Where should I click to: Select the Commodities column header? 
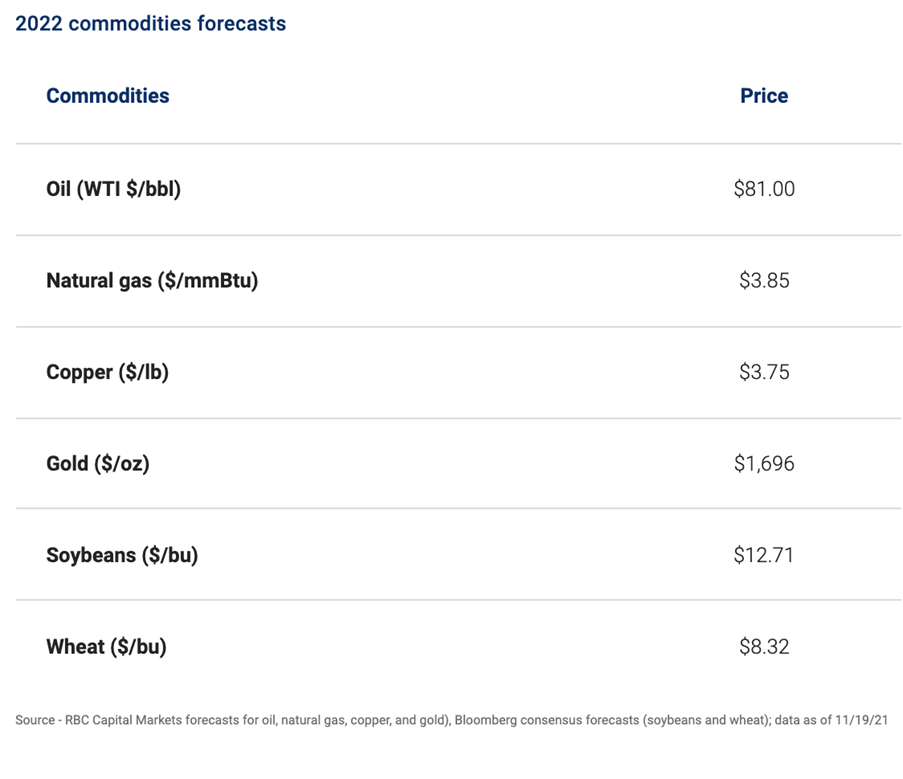click(x=108, y=96)
